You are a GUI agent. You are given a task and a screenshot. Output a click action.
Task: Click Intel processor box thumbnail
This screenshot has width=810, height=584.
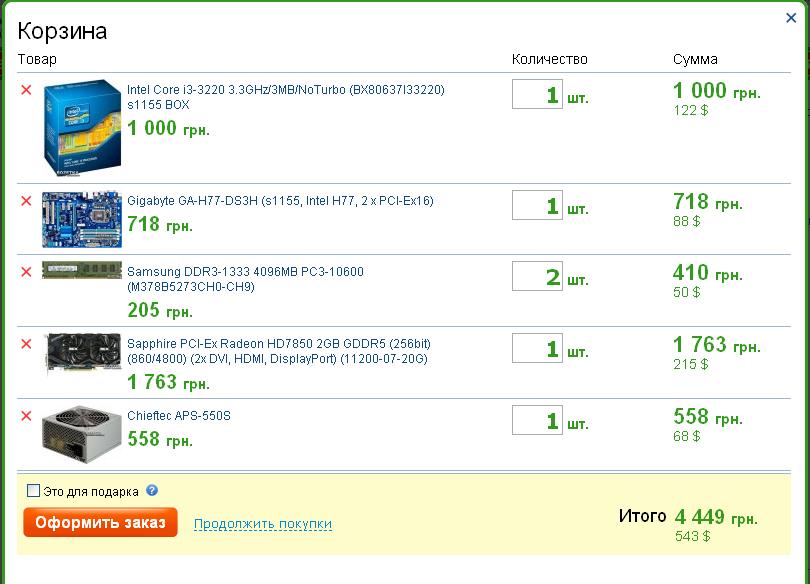click(83, 128)
